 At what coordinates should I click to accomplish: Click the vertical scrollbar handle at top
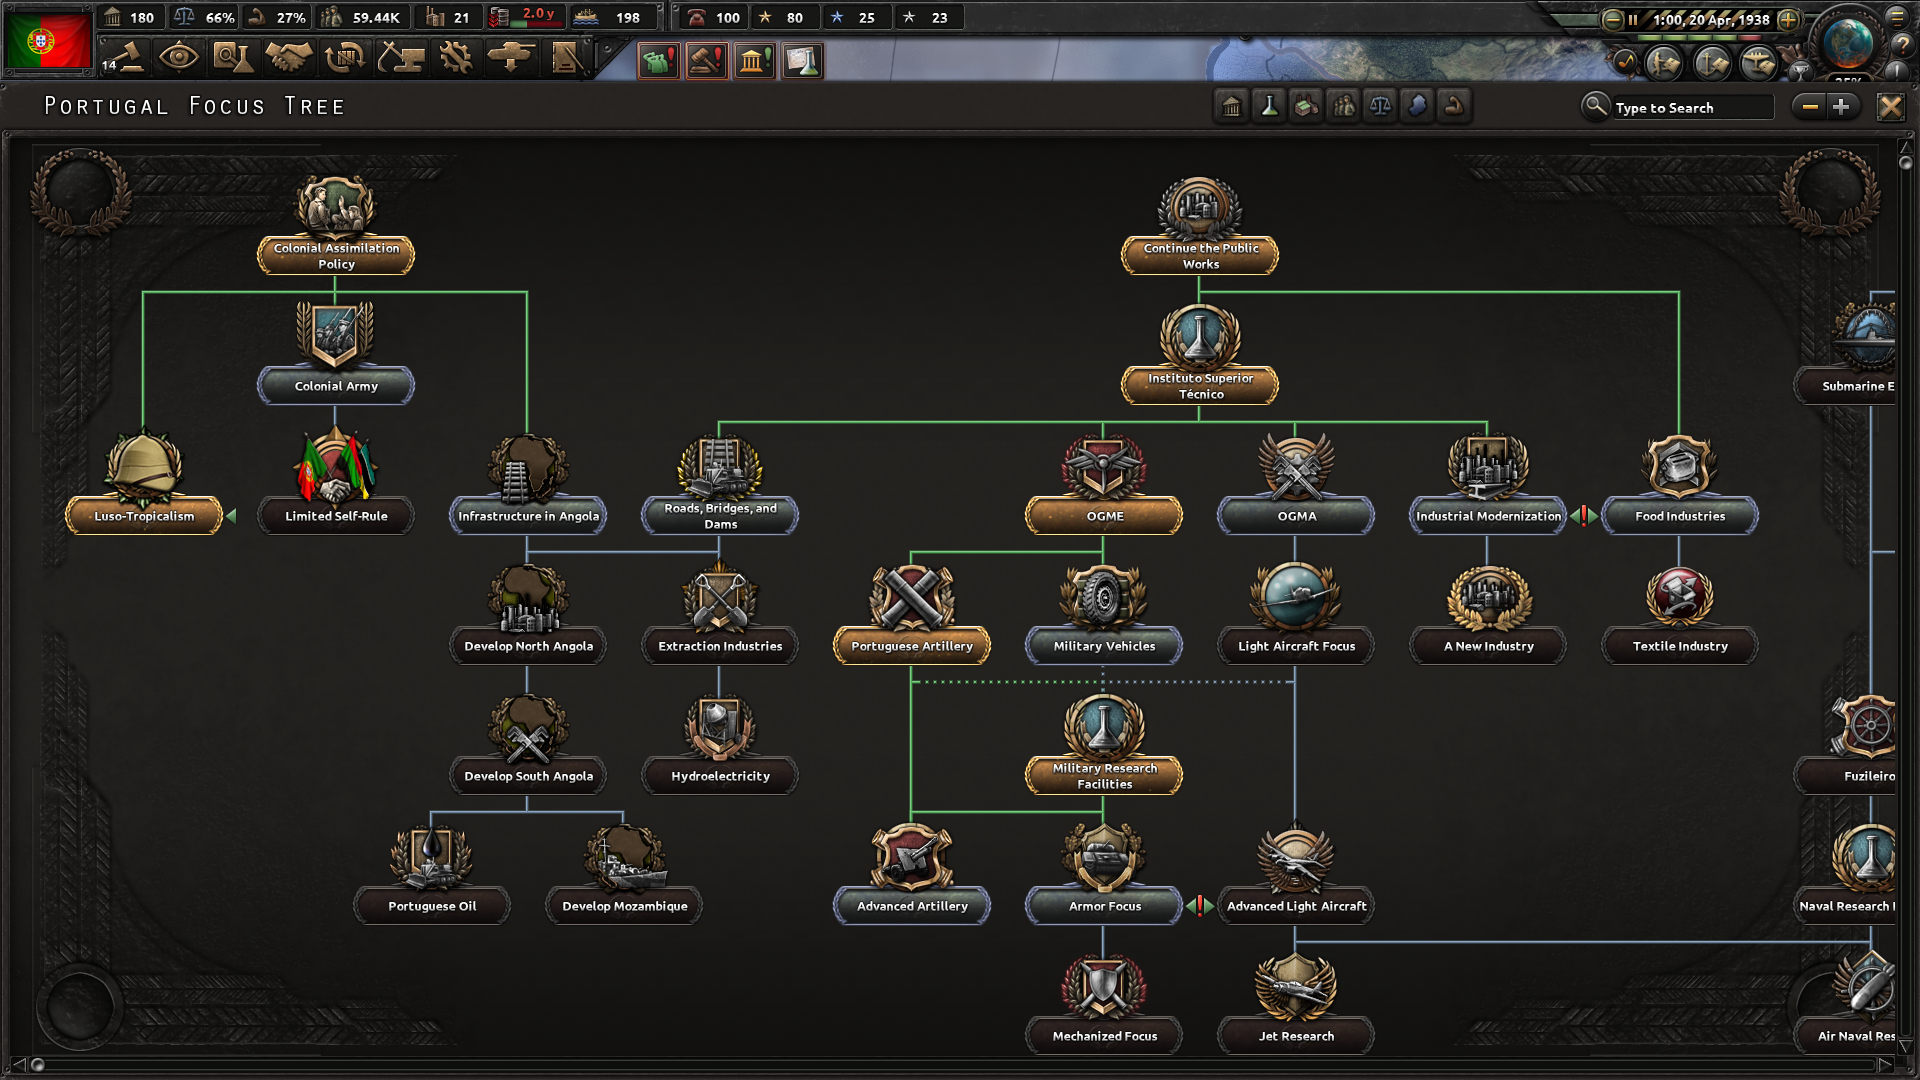coord(1905,162)
